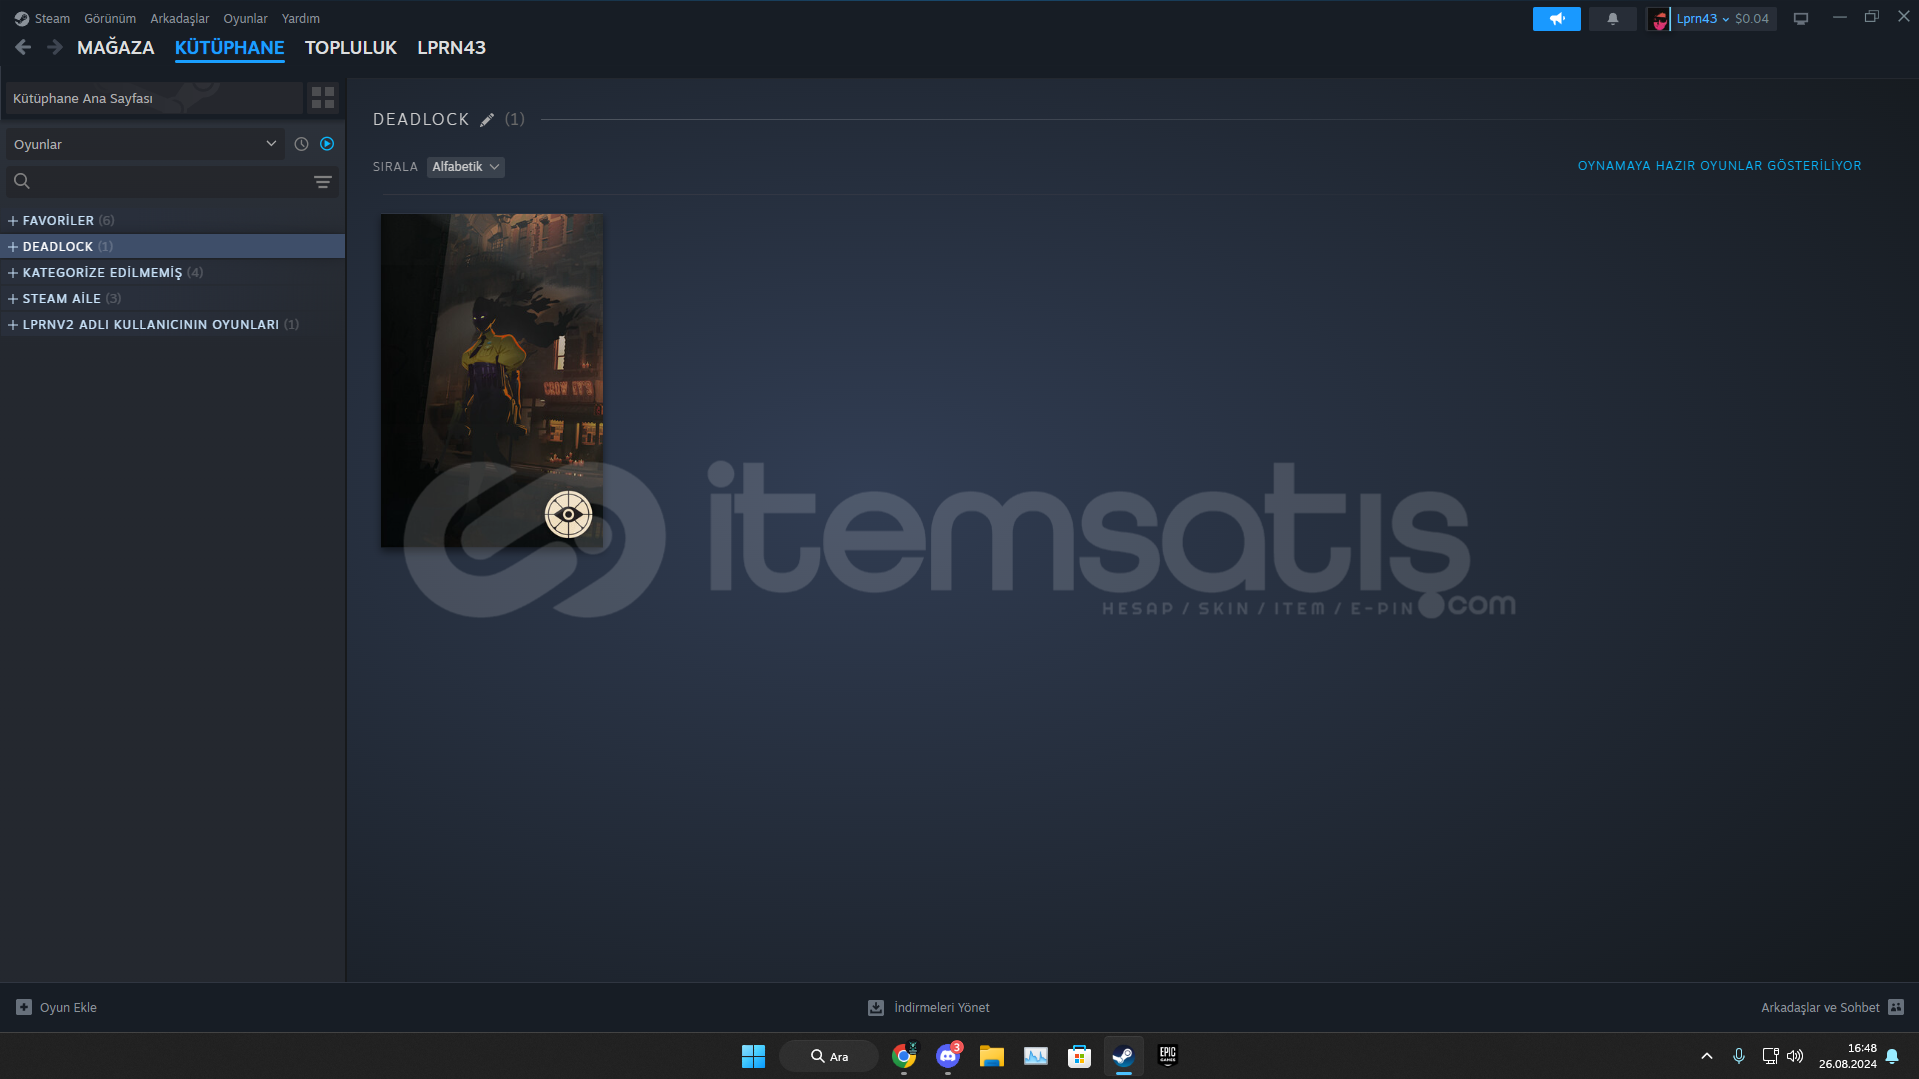Open Epic Games Launcher from taskbar
This screenshot has width=1919, height=1079.
tap(1167, 1056)
